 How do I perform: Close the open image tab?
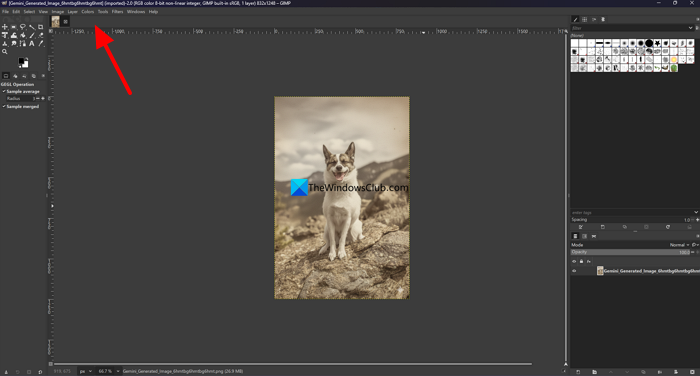point(65,21)
